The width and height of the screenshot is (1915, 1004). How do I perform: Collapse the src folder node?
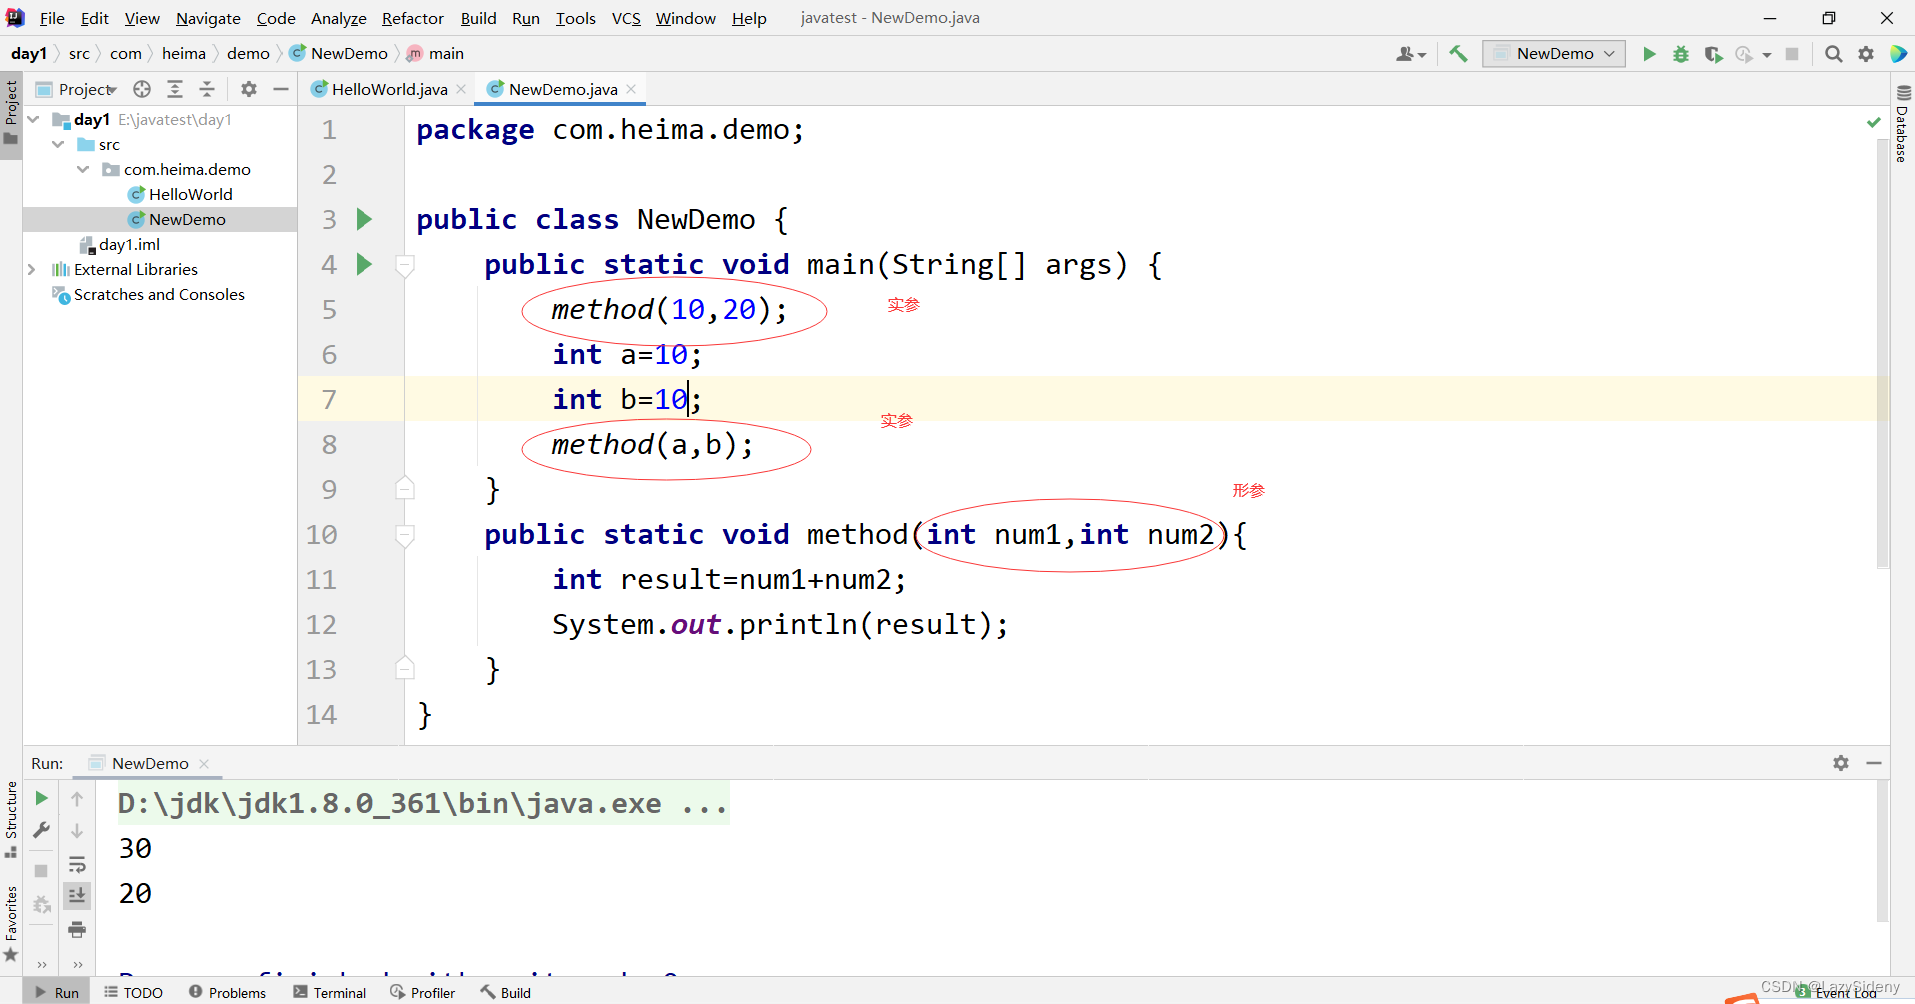tap(58, 144)
